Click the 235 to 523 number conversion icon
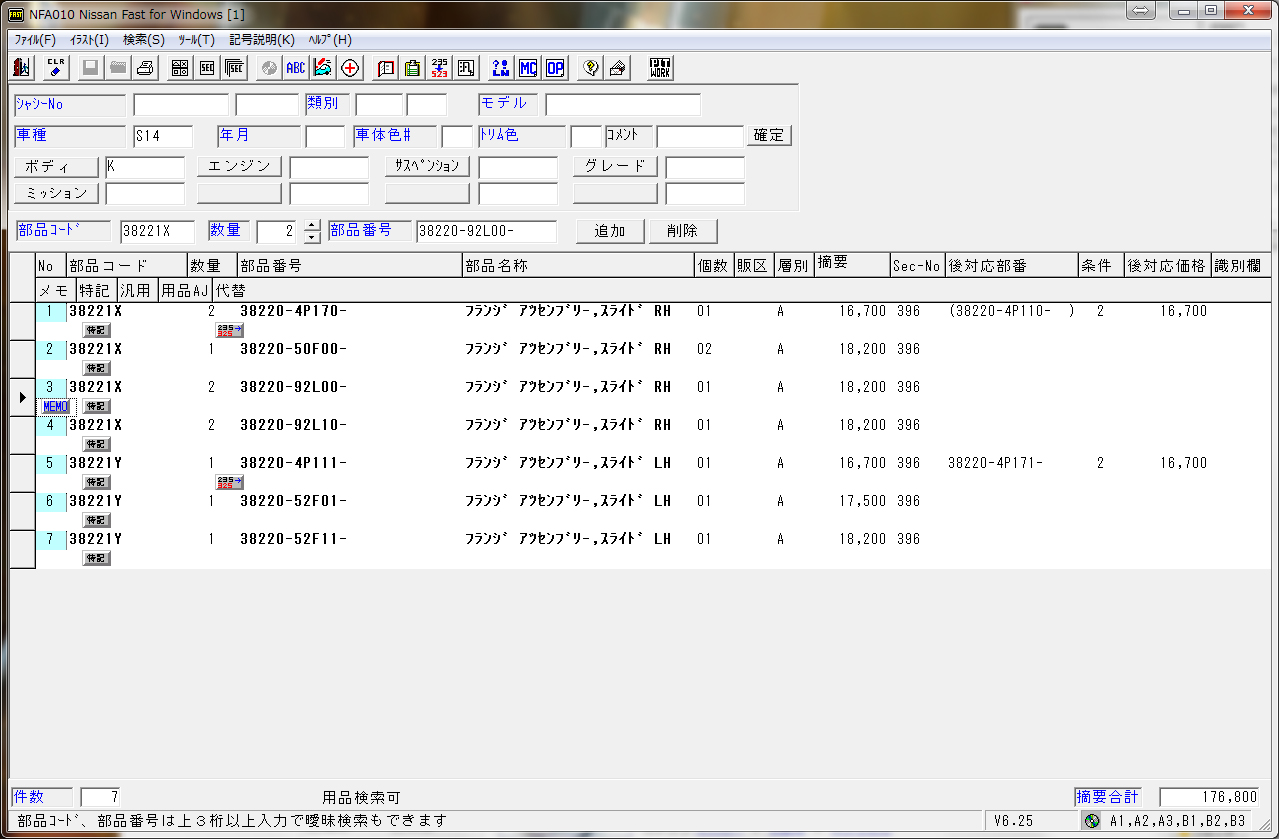1279x839 pixels. [439, 68]
